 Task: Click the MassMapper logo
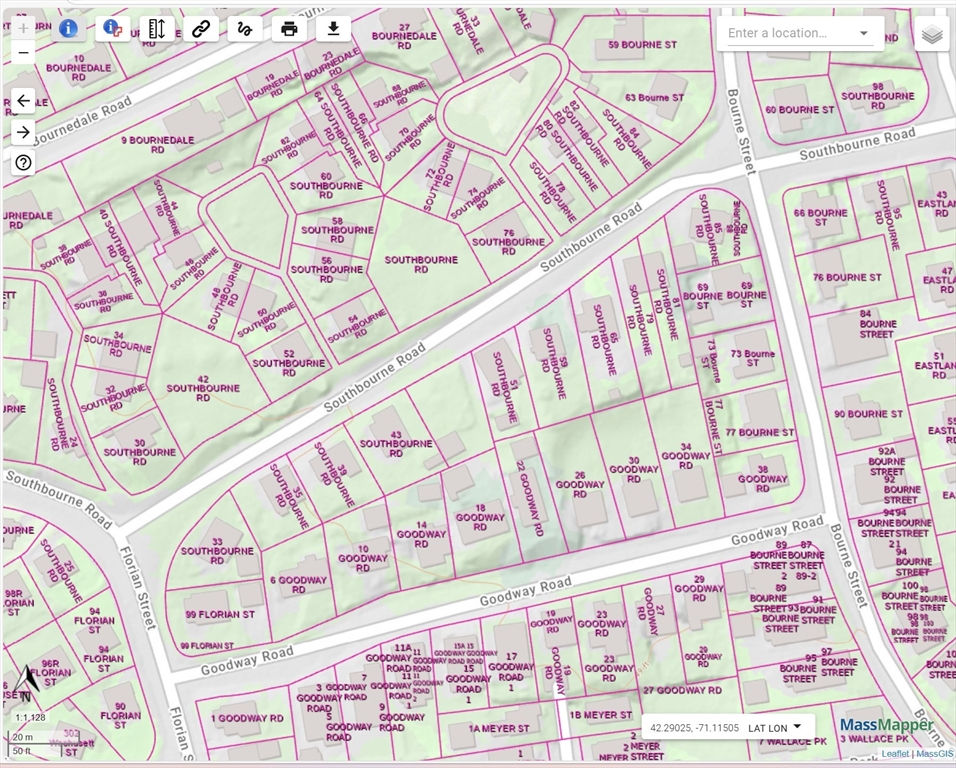click(x=886, y=726)
